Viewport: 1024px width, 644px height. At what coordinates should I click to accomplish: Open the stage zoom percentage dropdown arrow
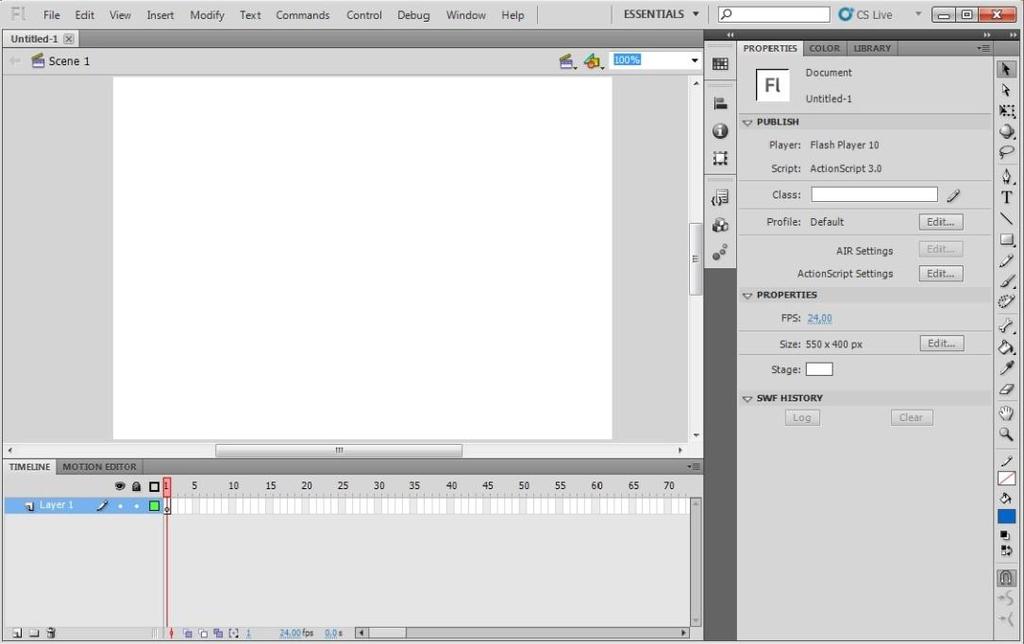coord(694,61)
